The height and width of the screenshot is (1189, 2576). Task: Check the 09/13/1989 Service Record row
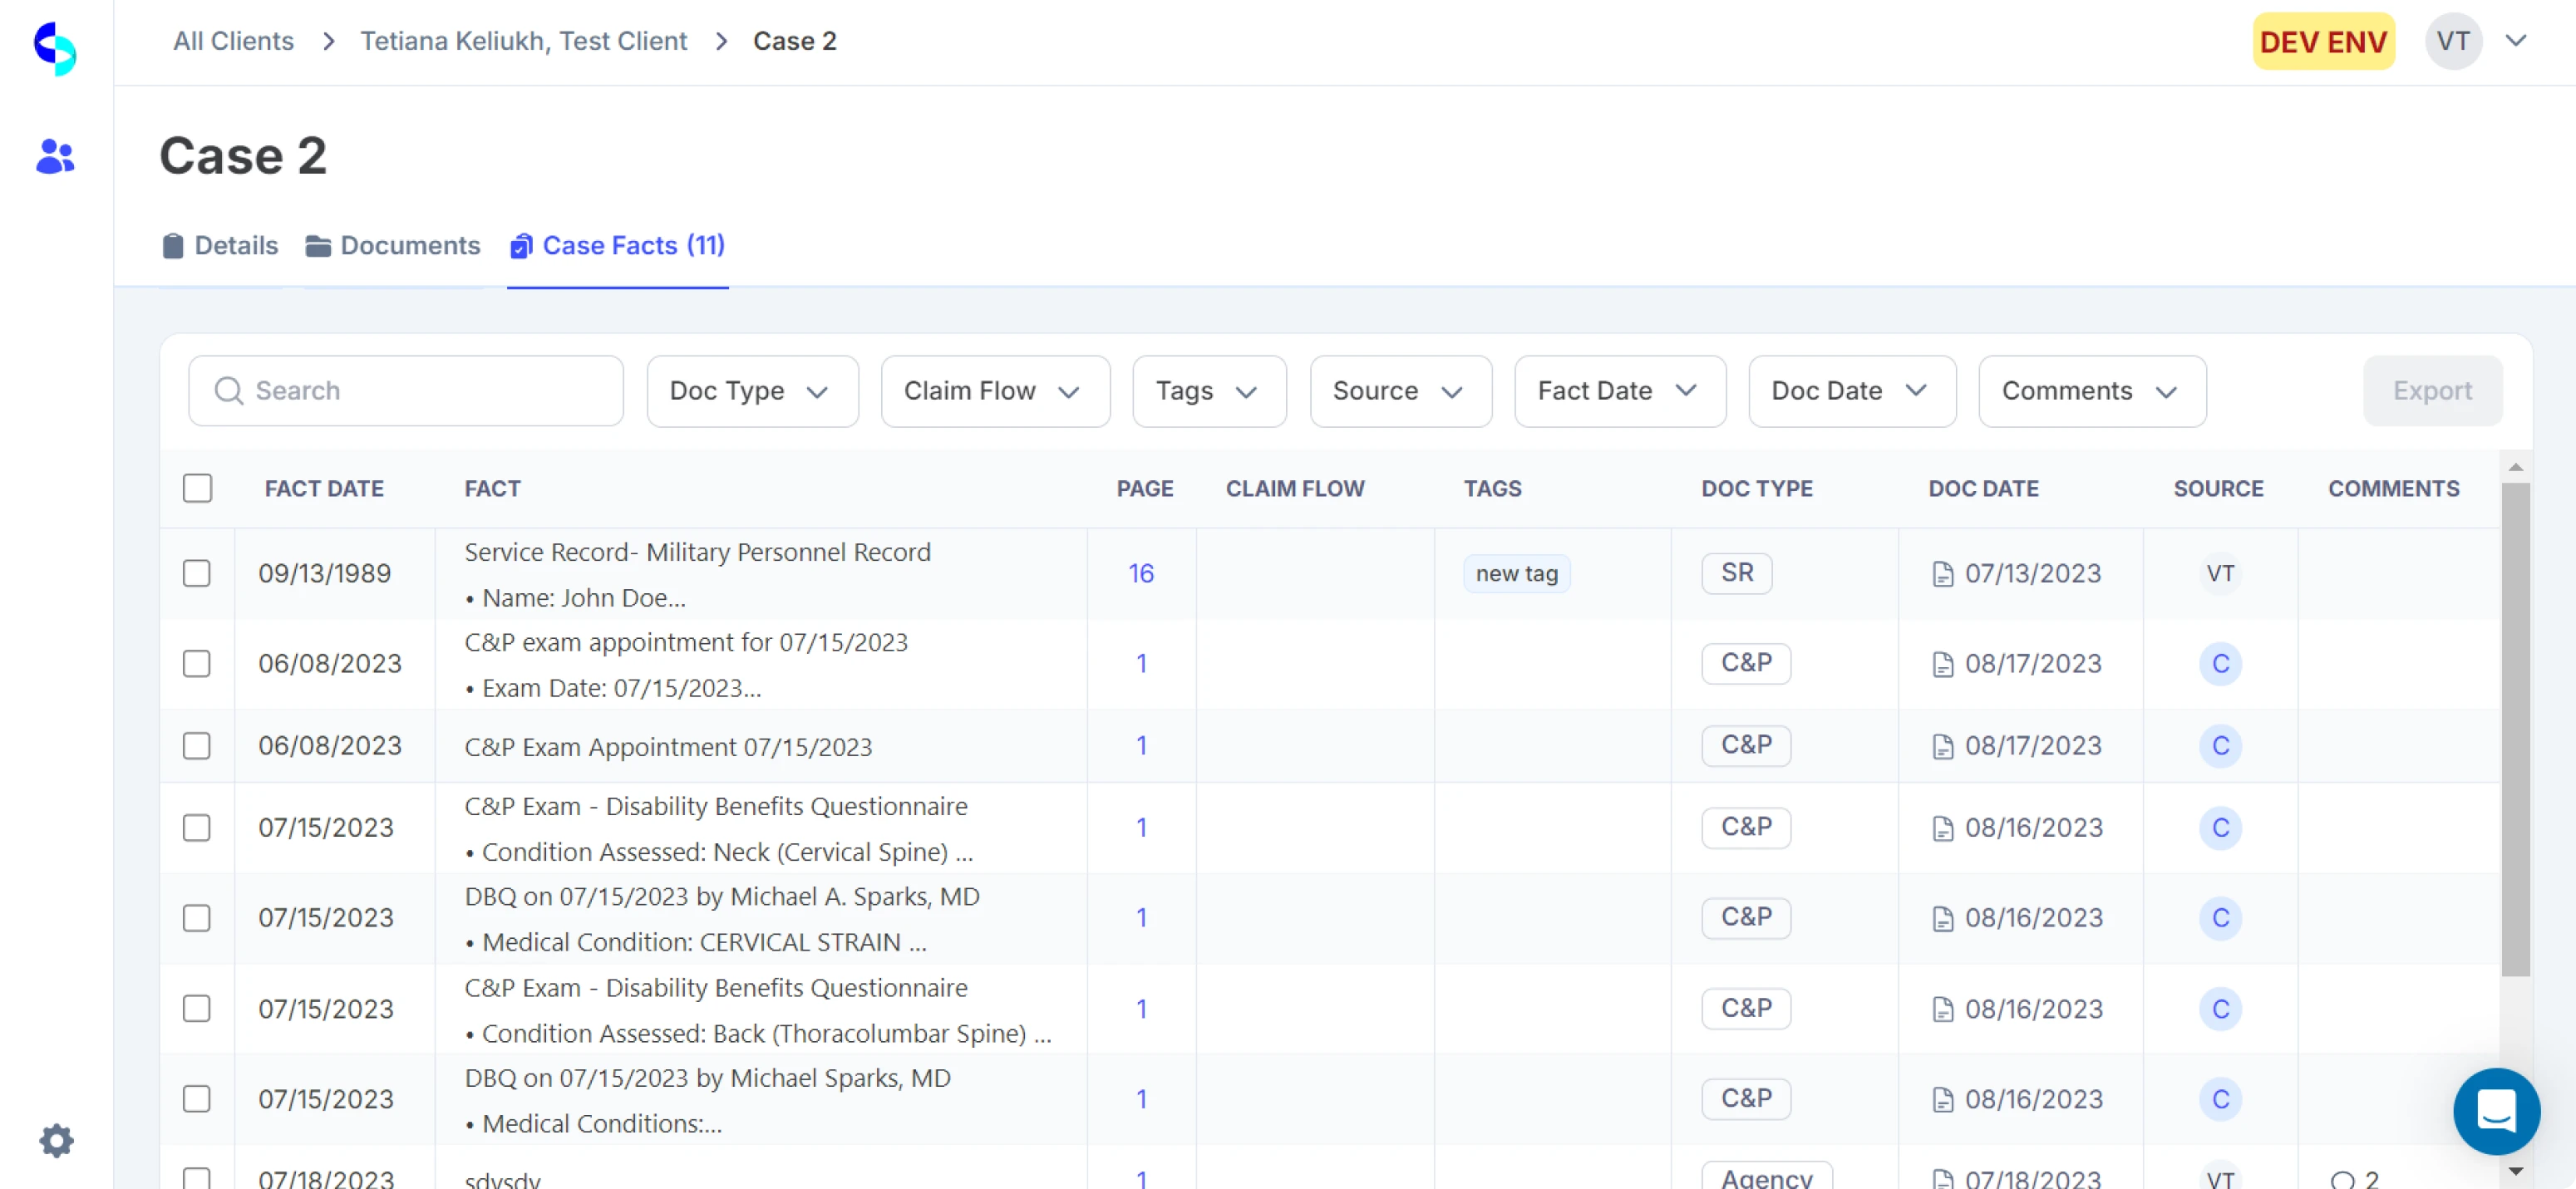(197, 573)
